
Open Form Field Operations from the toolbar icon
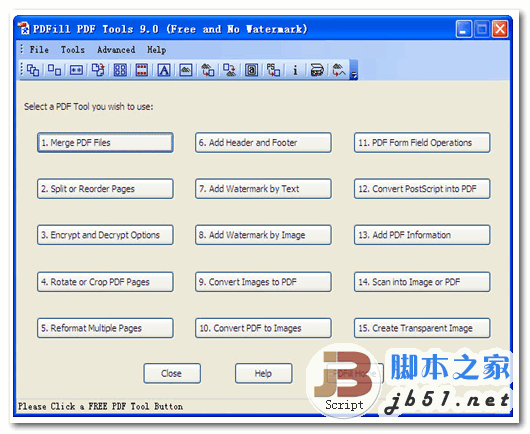(x=251, y=70)
